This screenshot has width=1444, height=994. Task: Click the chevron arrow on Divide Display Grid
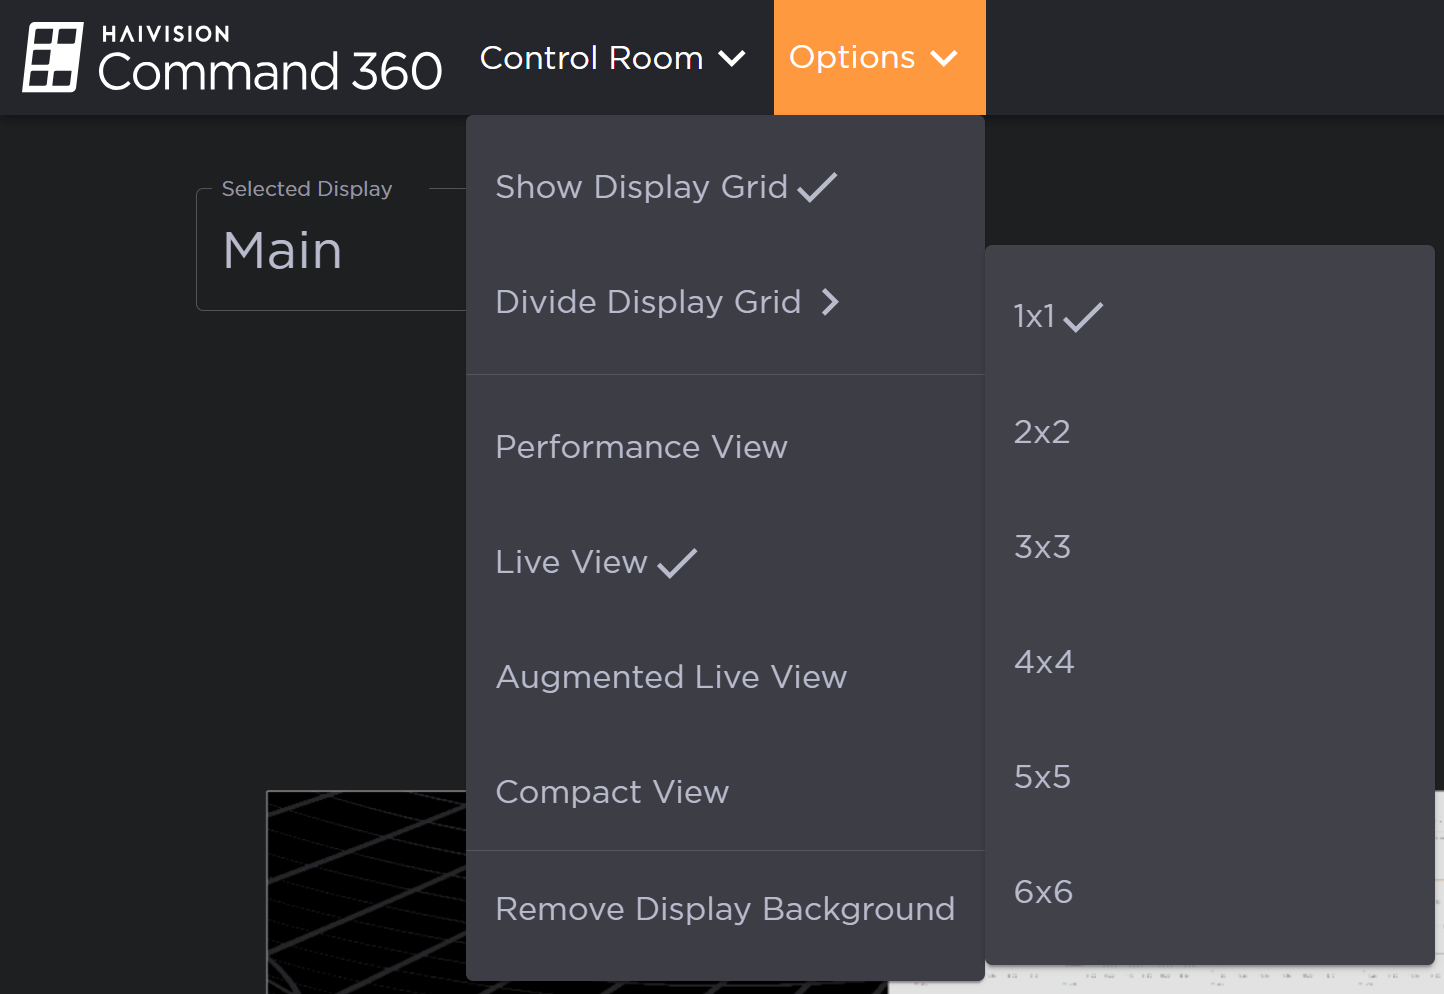coord(831,302)
